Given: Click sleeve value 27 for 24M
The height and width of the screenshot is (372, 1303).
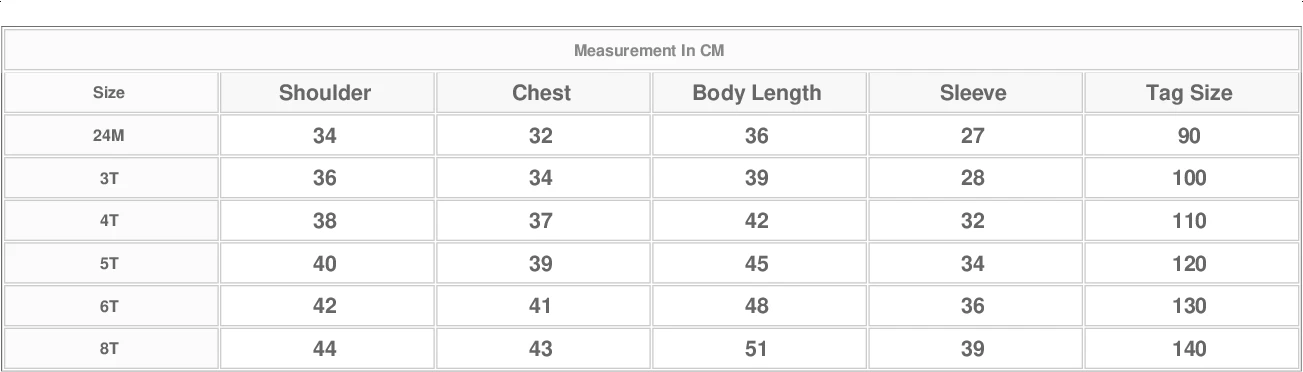Looking at the screenshot, I should [973, 136].
